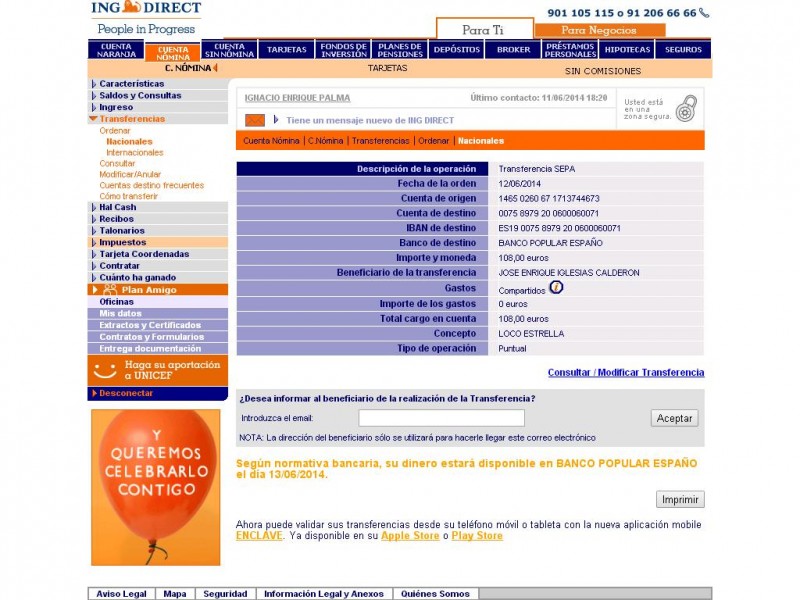Open the orange balloon promotional banner
800x600 pixels.
coord(156,487)
